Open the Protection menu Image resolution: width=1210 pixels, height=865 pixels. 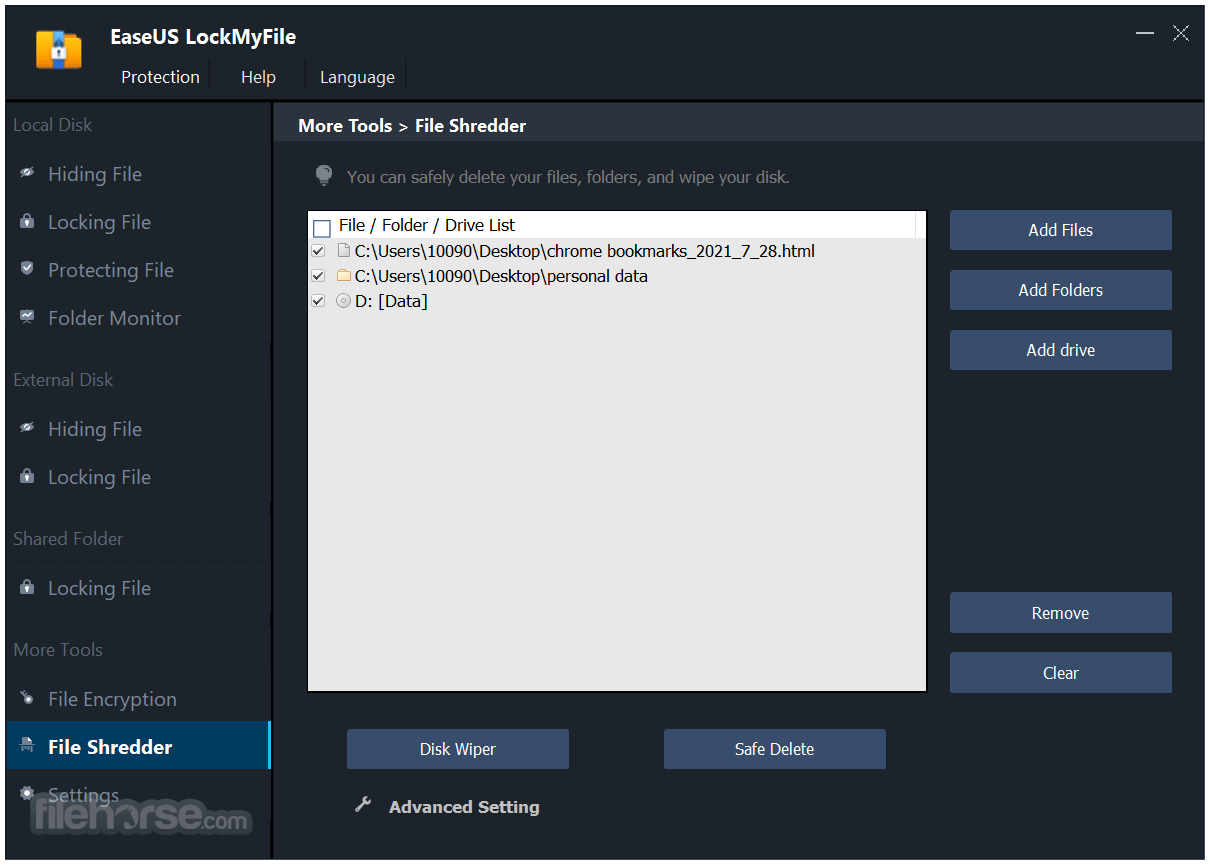[160, 77]
